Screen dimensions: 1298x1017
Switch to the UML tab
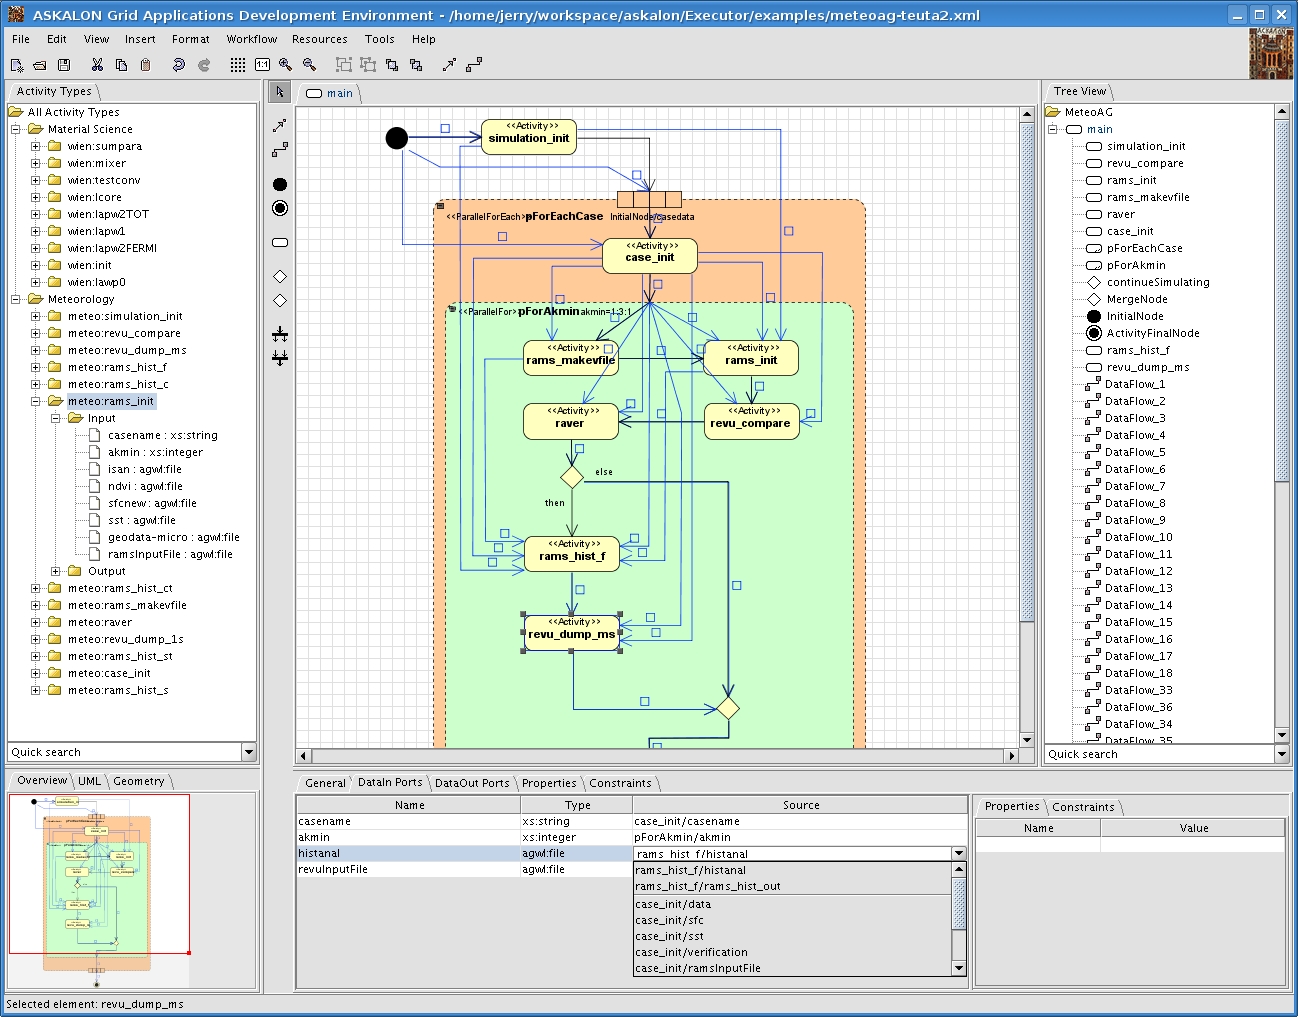(x=90, y=781)
